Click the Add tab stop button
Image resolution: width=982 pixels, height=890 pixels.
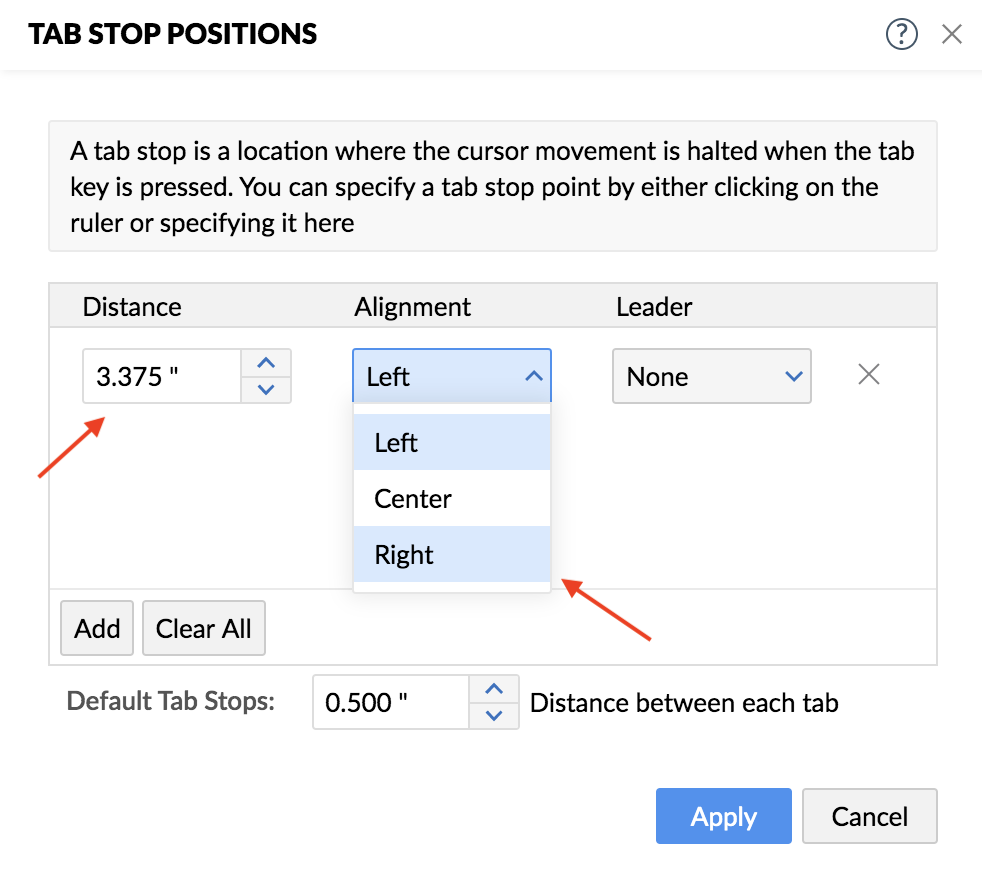[97, 628]
